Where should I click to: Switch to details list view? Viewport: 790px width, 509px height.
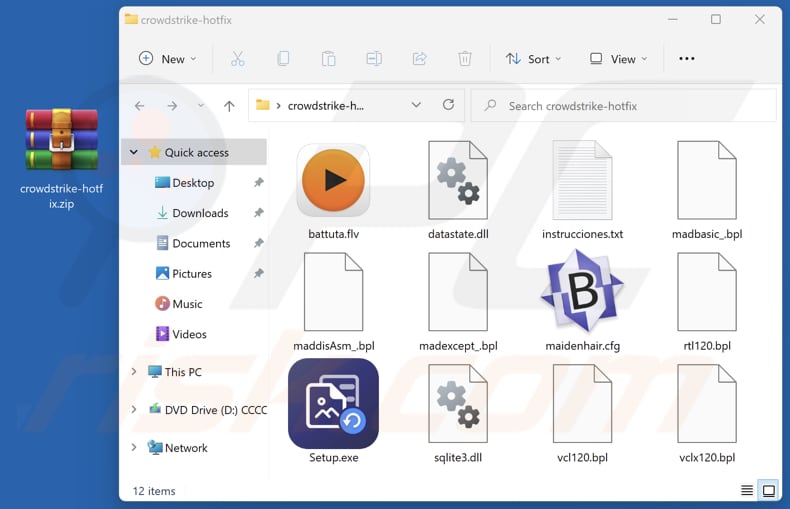pos(747,490)
